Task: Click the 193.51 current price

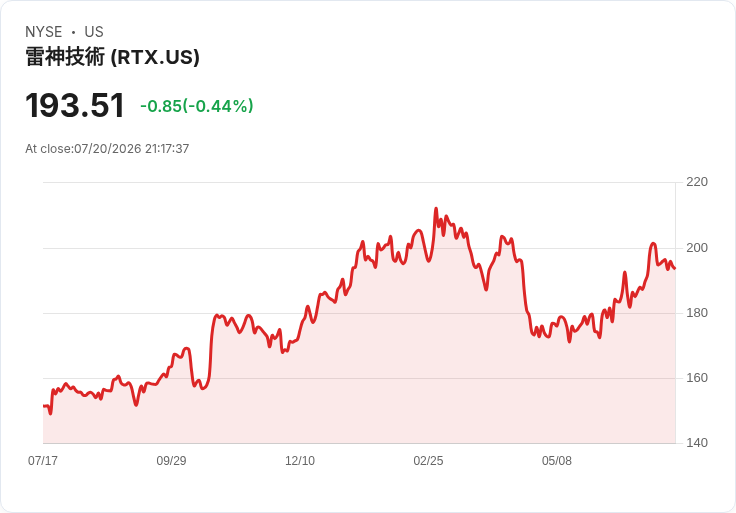Action: point(75,105)
